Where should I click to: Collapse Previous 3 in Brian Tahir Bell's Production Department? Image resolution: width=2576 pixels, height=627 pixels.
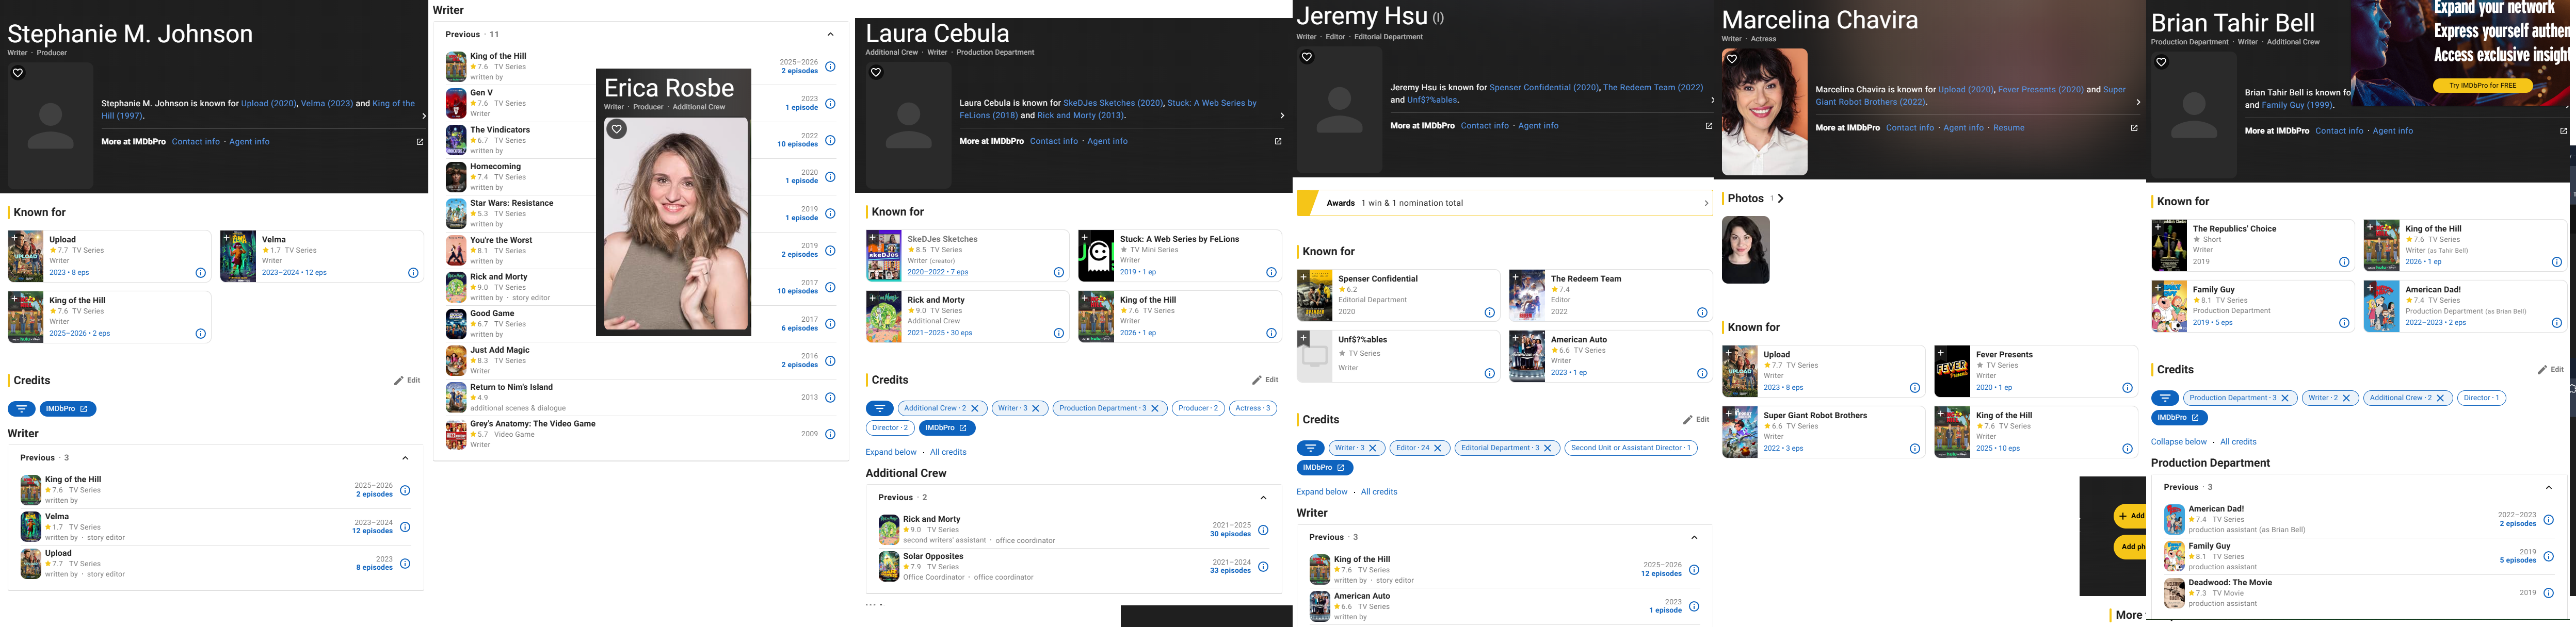2548,488
